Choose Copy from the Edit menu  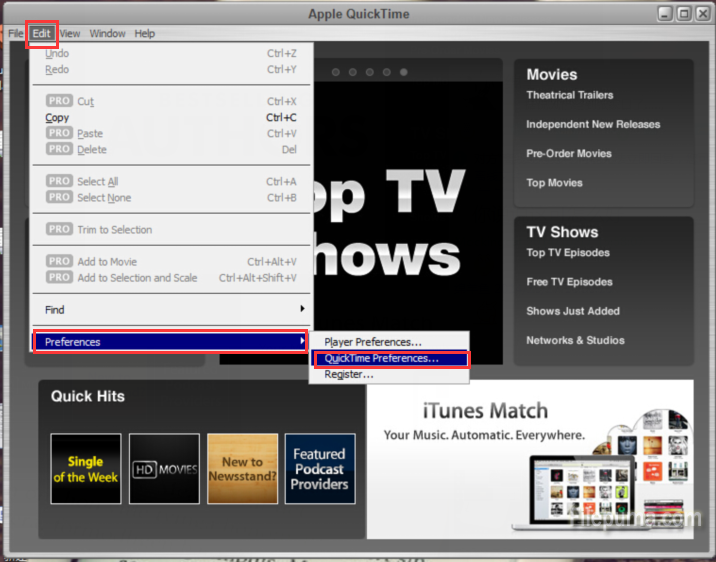(x=58, y=118)
